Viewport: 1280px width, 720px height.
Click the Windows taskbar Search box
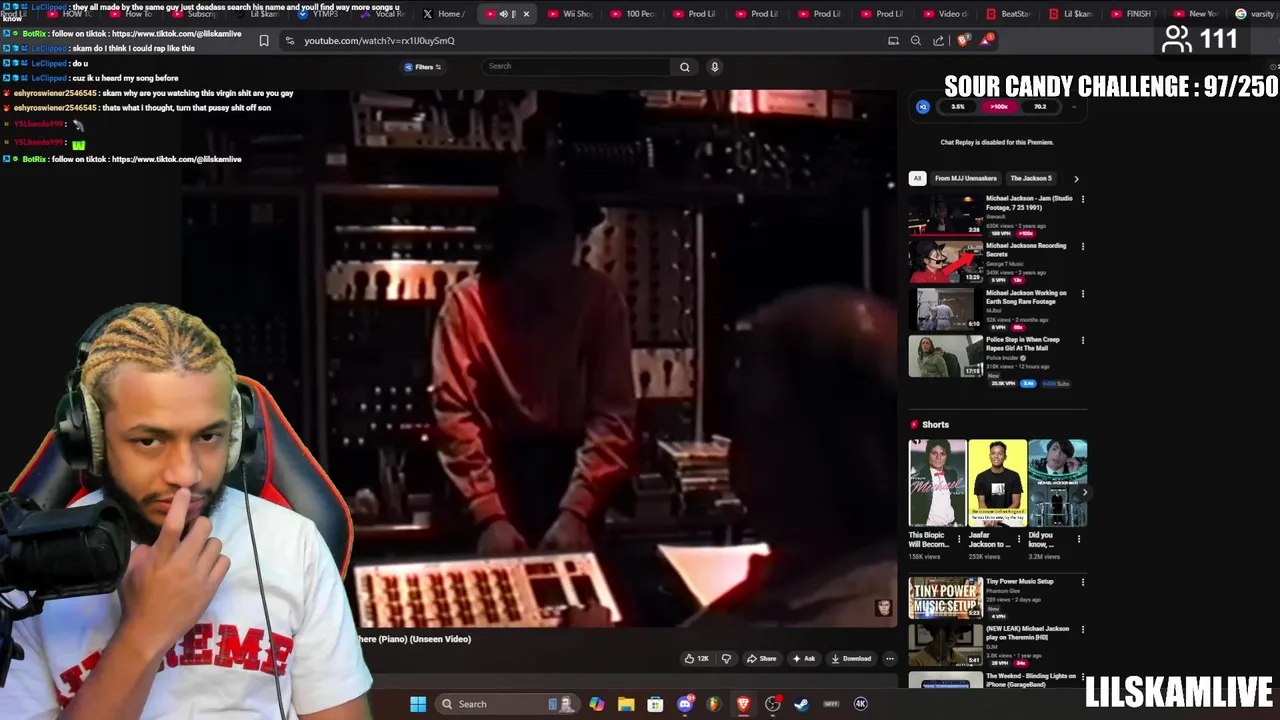[510, 704]
